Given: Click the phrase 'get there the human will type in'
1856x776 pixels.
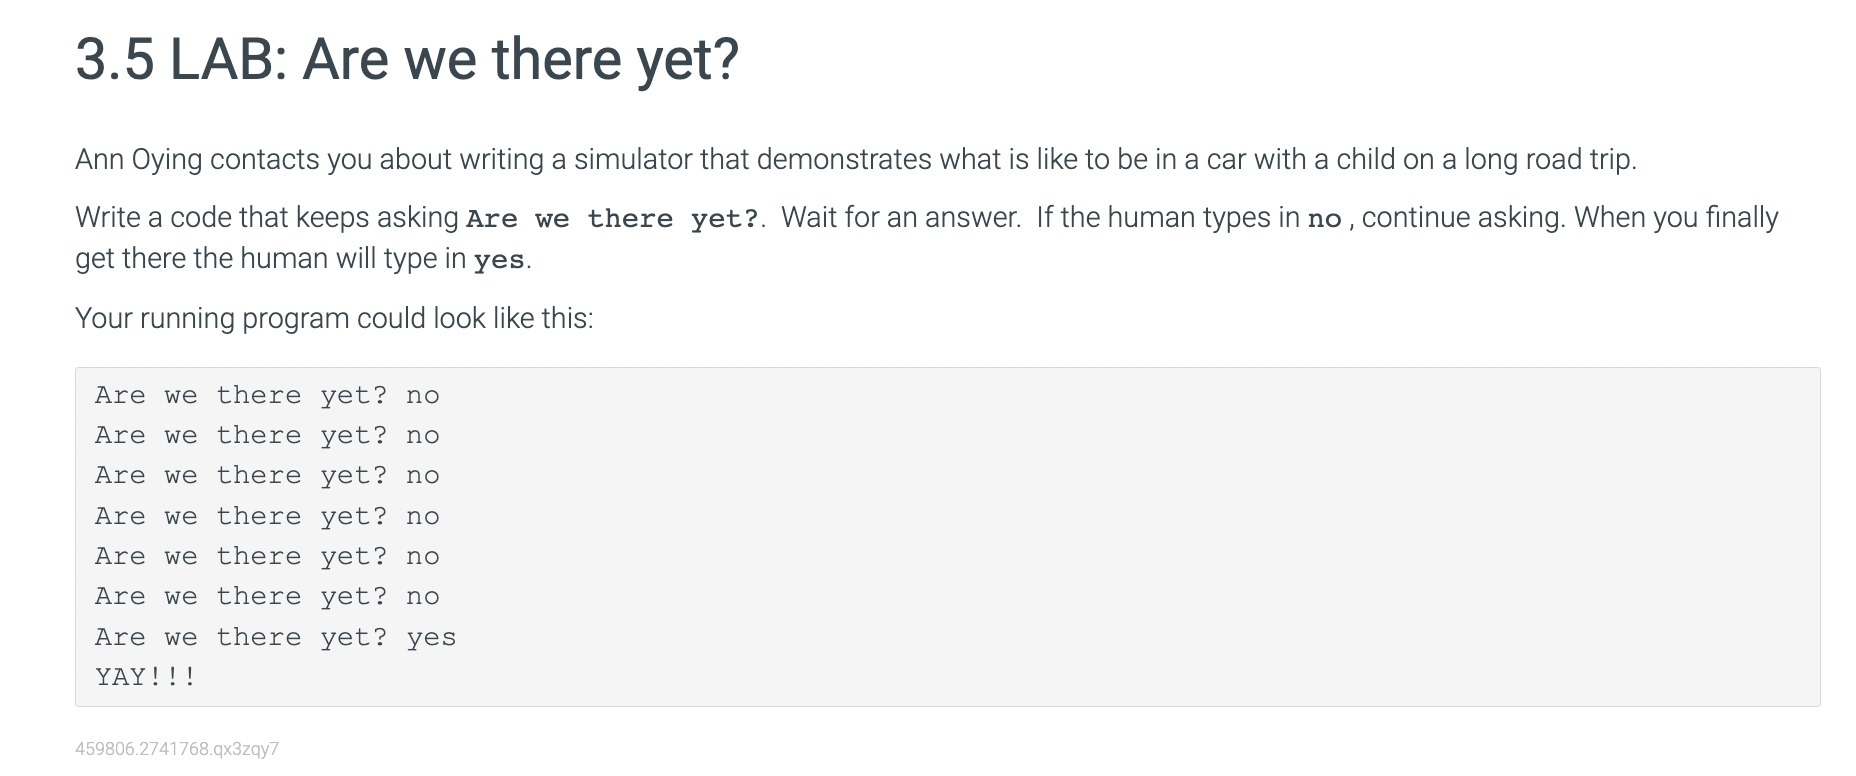Looking at the screenshot, I should 270,259.
